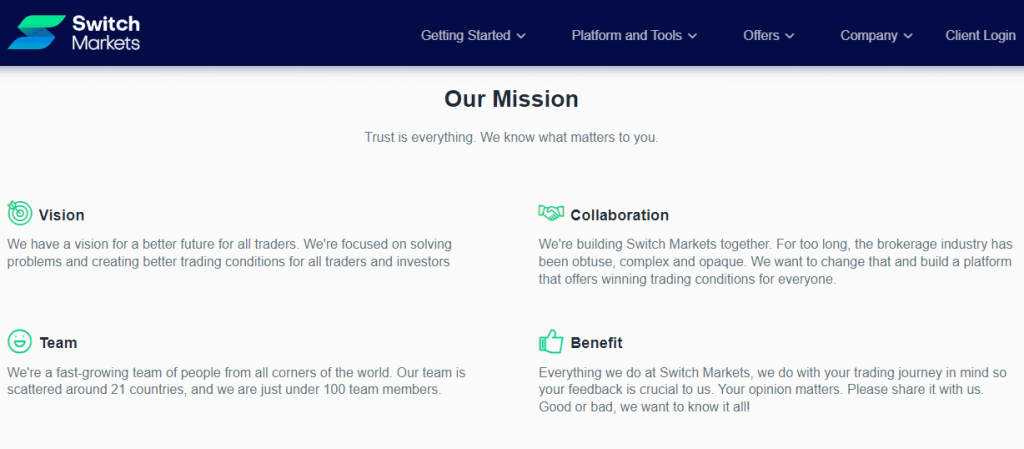Click the Switch Markets logo icon
The height and width of the screenshot is (449, 1024).
[36, 33]
